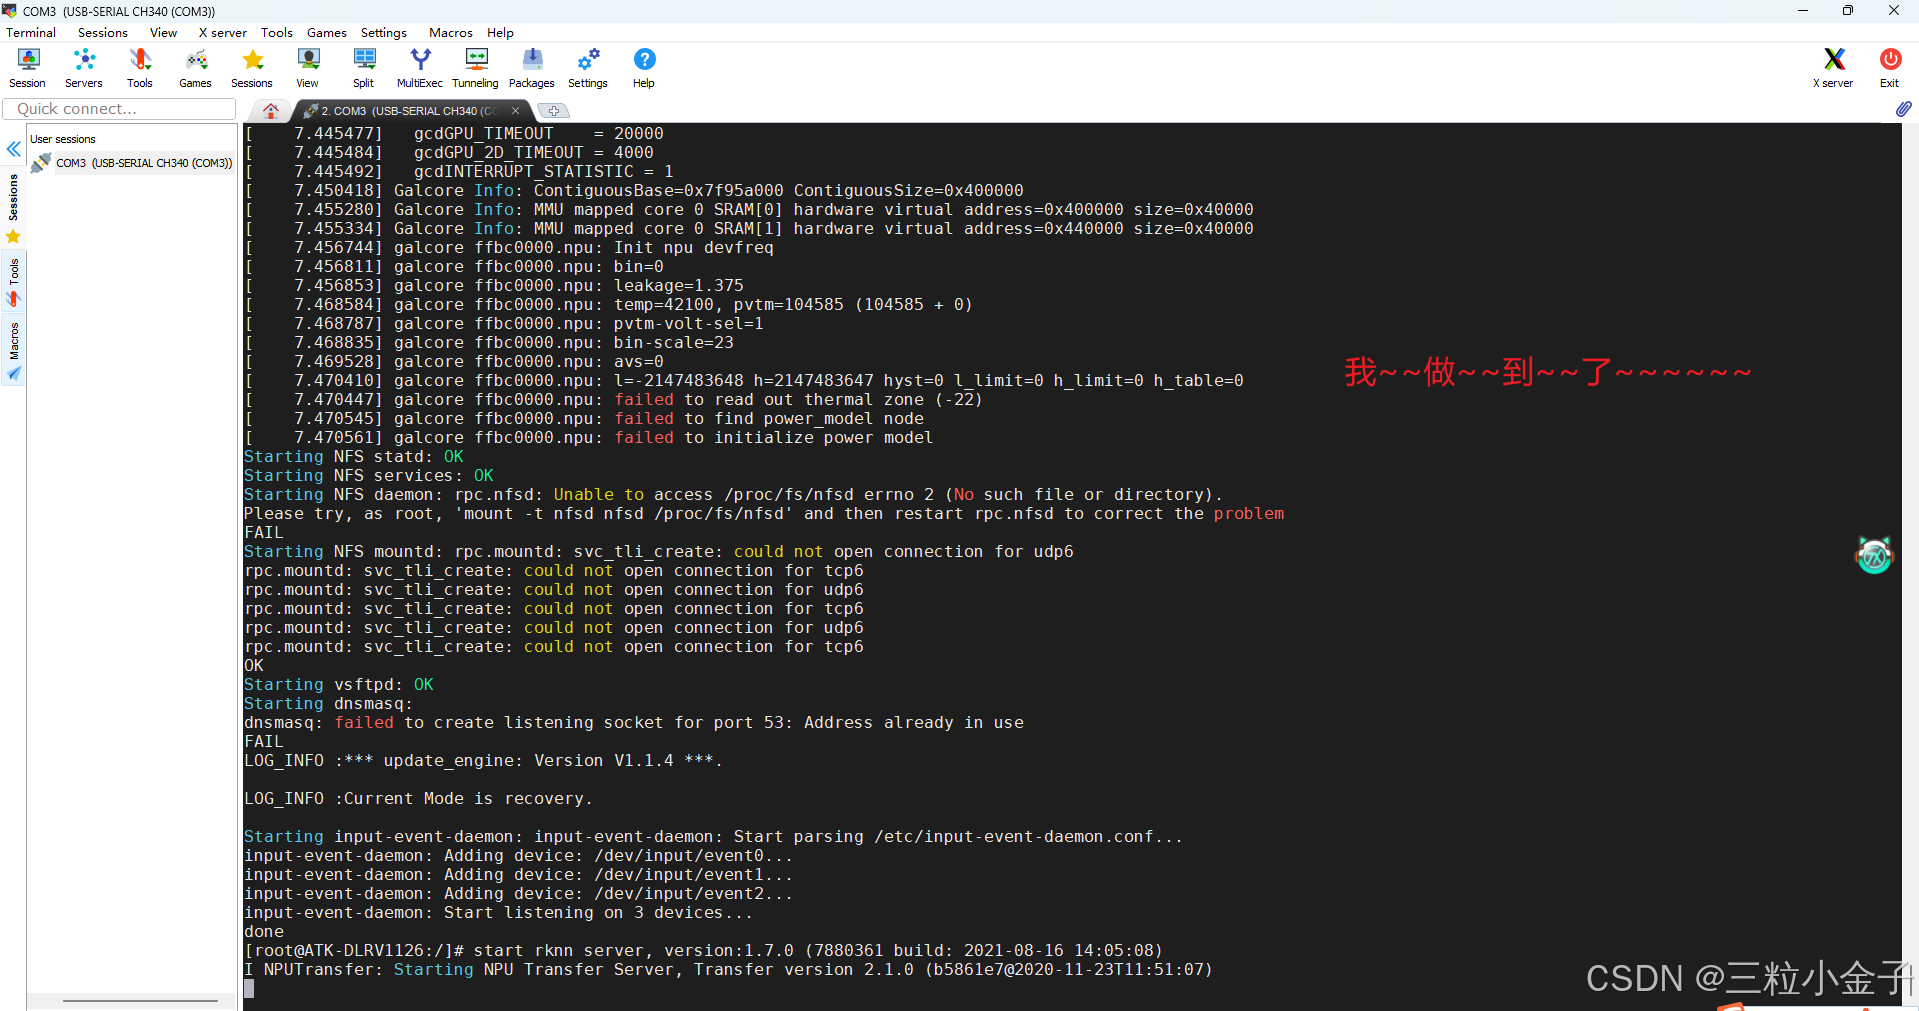Click the Macros sidebar tab's paper-plane icon
The width and height of the screenshot is (1919, 1011).
point(13,374)
